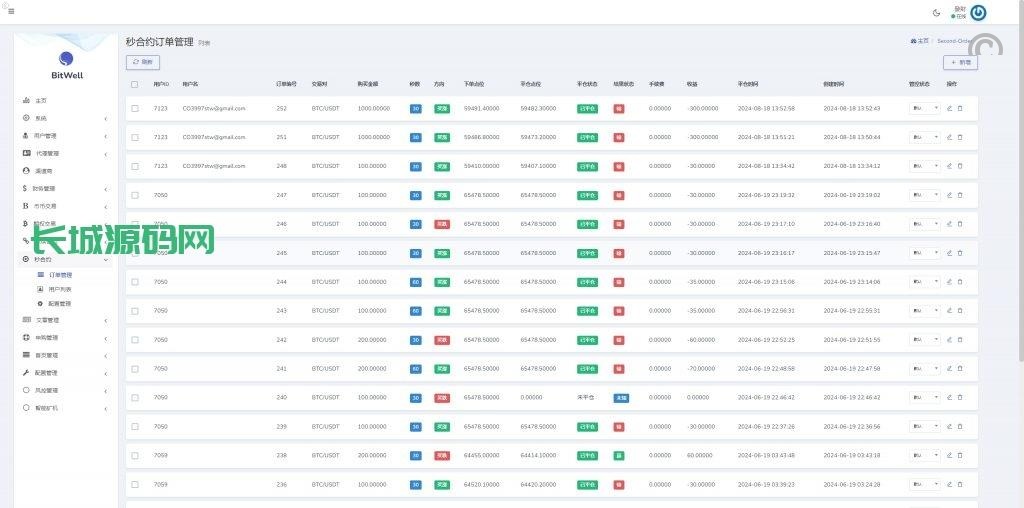Image resolution: width=1024 pixels, height=508 pixels.
Task: Click the user avatar power icon
Action: [978, 13]
